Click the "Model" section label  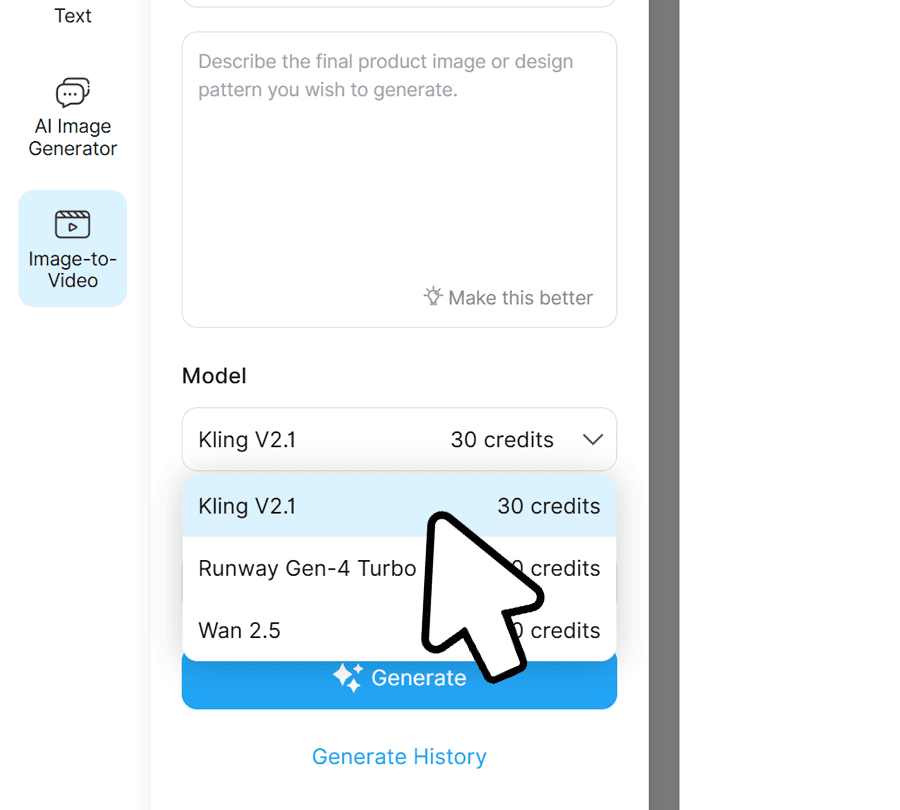tap(214, 376)
